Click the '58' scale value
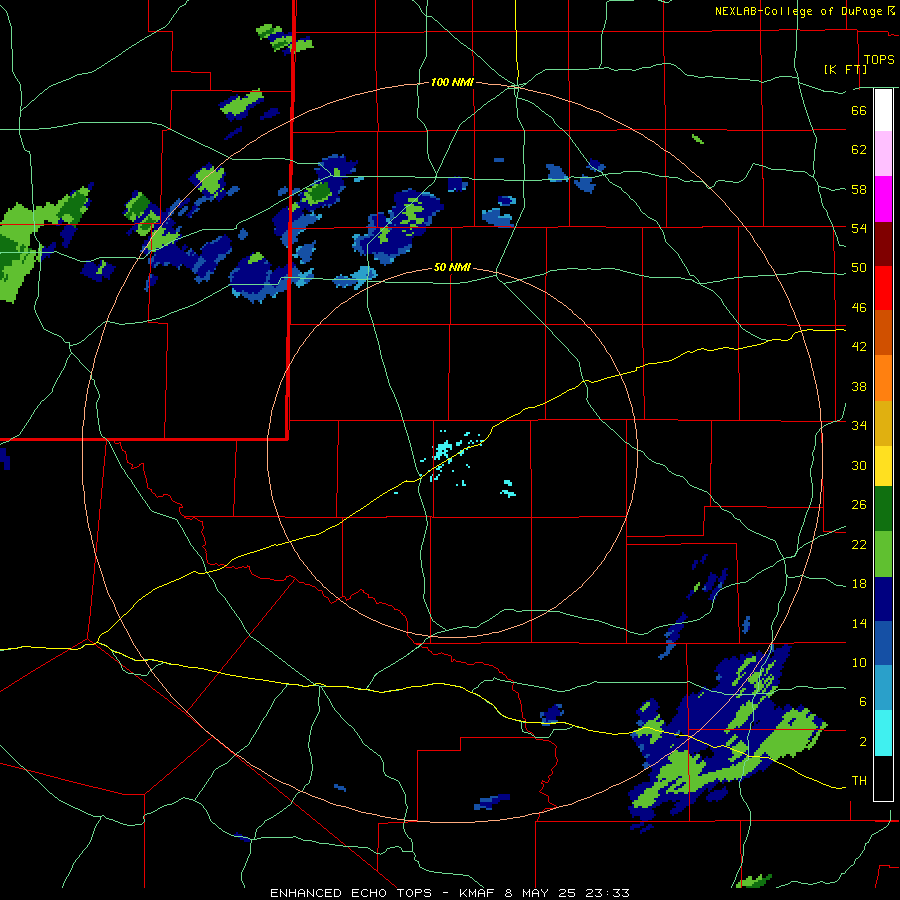Viewport: 900px width, 900px height. pyautogui.click(x=859, y=189)
